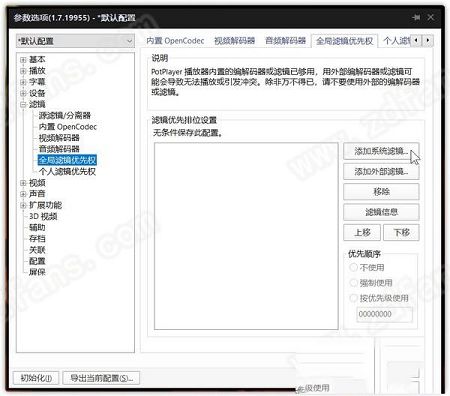
Task: Open the 关联 tree item
Action: click(x=37, y=250)
